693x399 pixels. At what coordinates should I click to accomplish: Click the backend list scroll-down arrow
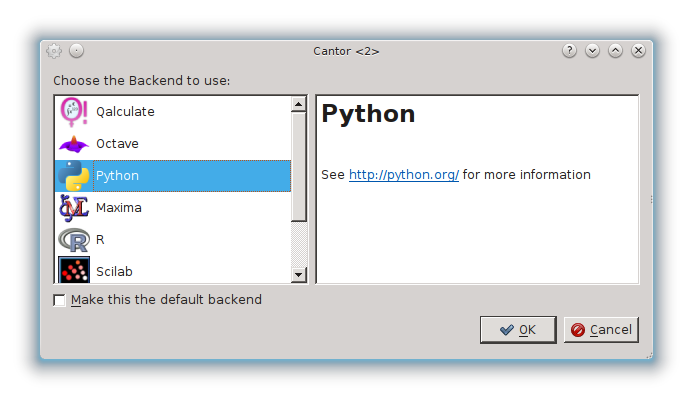click(x=299, y=275)
